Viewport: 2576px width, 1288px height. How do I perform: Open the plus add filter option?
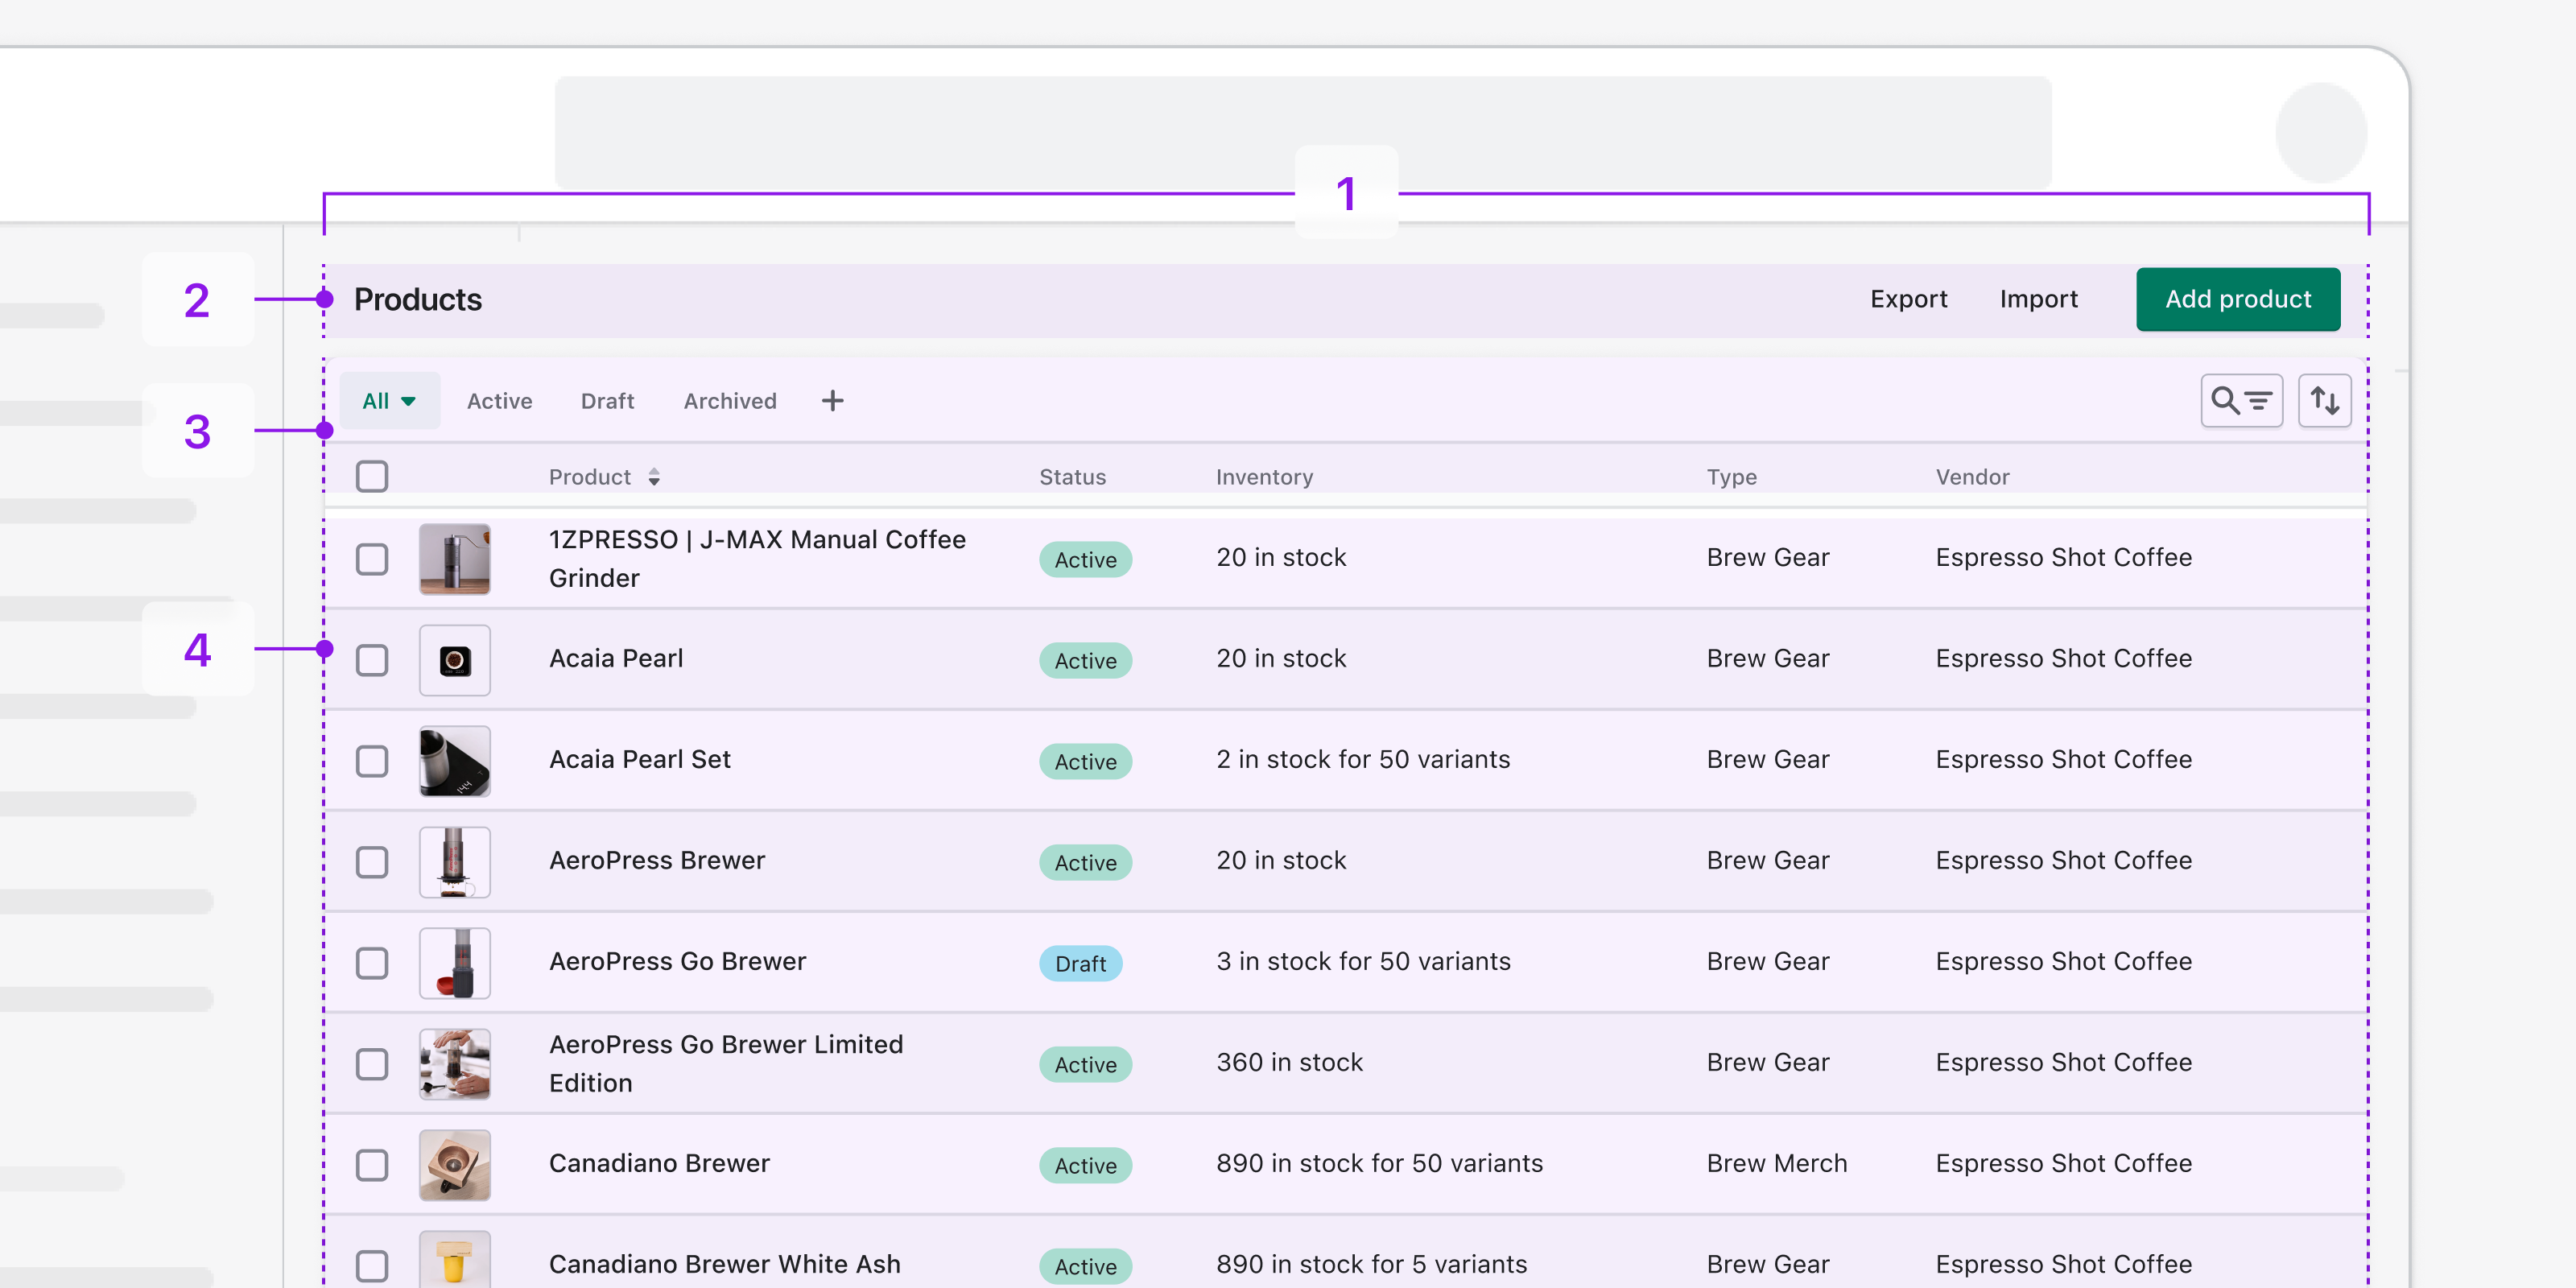[833, 401]
